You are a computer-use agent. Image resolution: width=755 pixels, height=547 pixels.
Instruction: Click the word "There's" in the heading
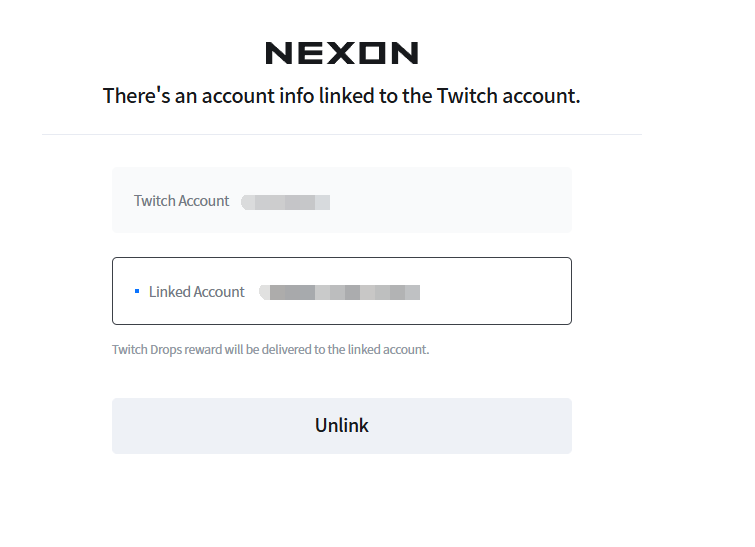click(137, 96)
